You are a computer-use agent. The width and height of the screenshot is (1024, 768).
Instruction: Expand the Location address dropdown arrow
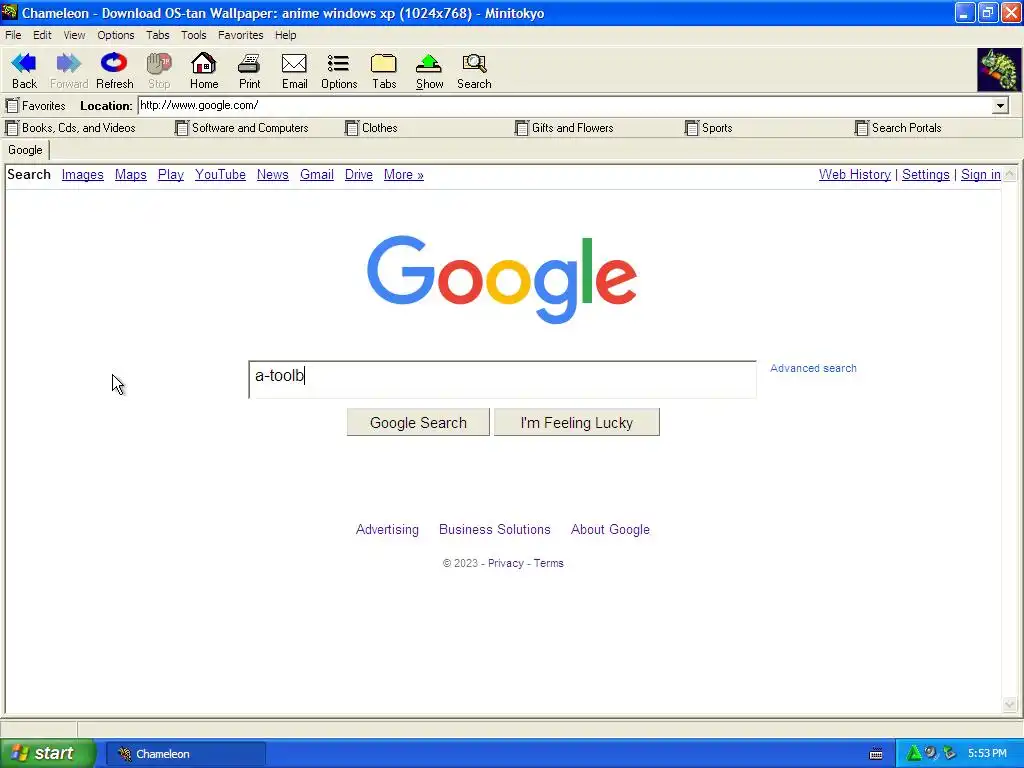coord(1000,106)
